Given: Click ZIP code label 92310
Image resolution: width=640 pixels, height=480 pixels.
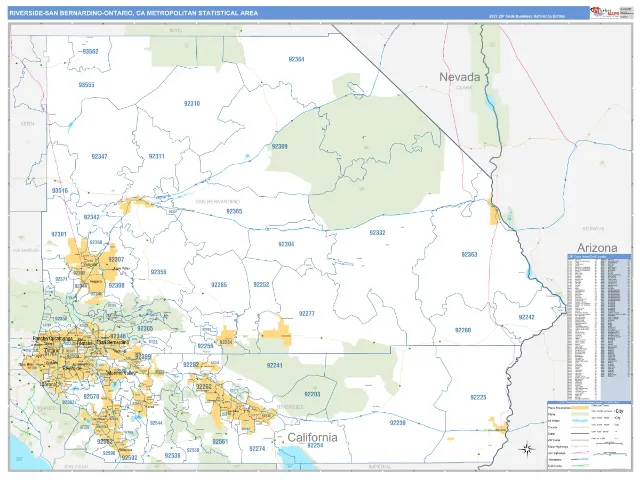Looking at the screenshot, I should click(x=192, y=104).
